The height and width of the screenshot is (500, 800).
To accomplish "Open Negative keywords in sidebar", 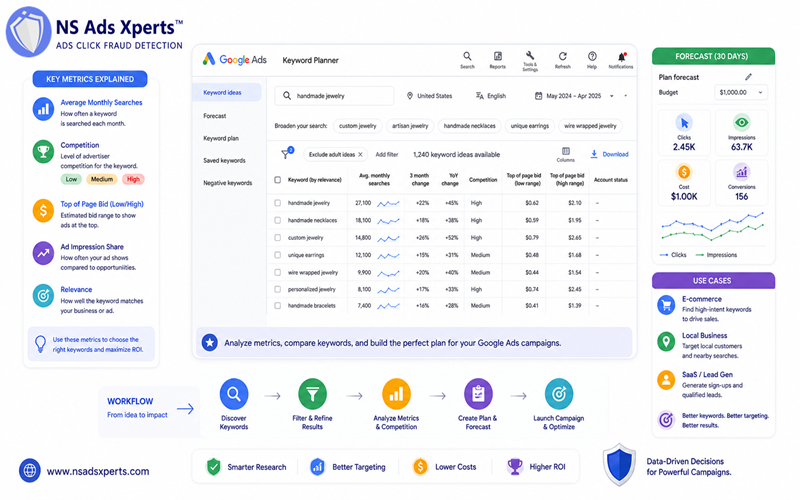I will coord(228,183).
